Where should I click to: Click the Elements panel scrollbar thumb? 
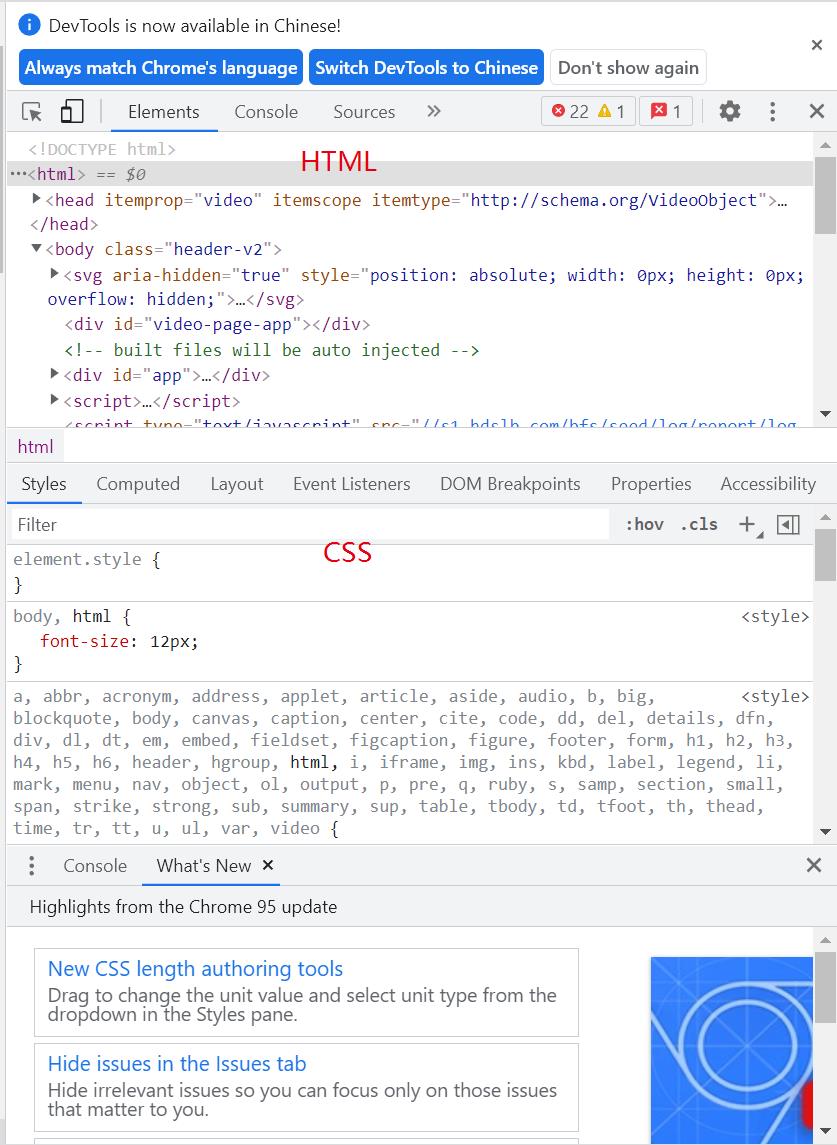click(x=825, y=196)
